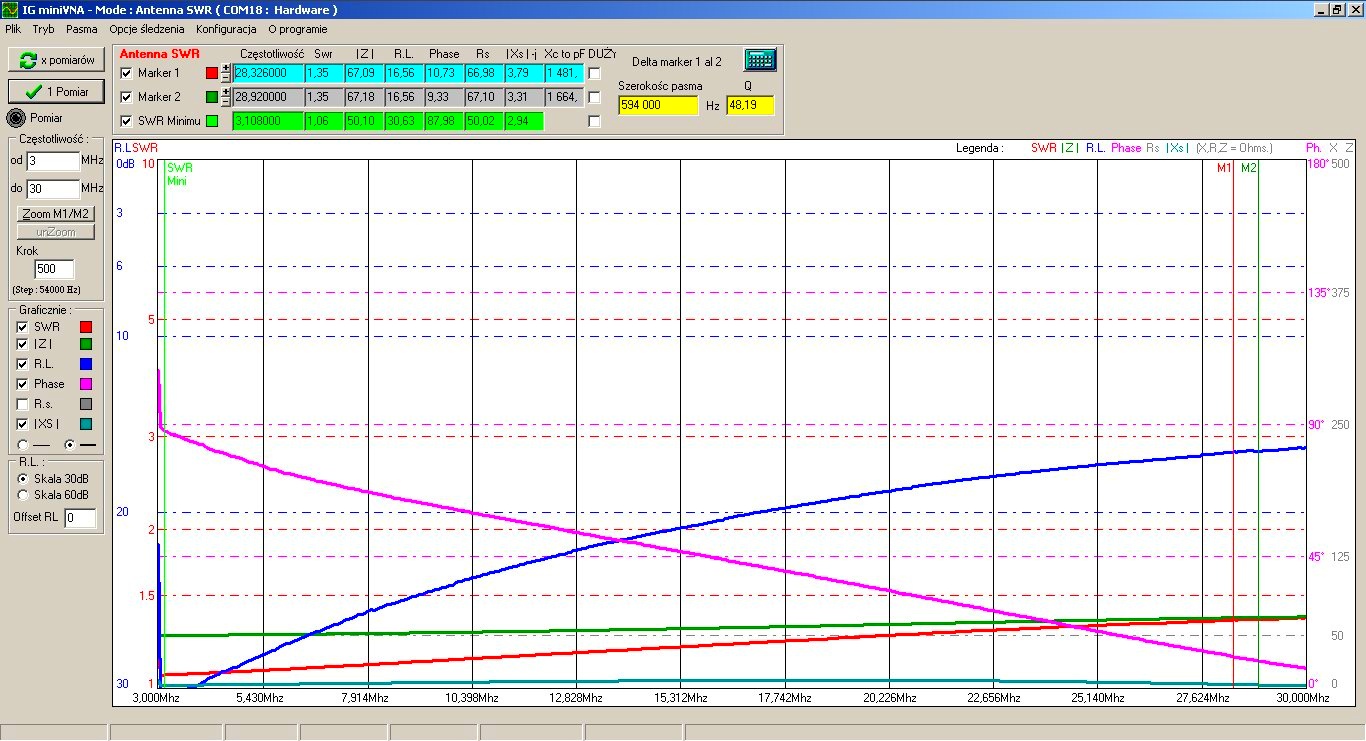The height and width of the screenshot is (741, 1366).
Task: Open the Tryb menu
Action: click(43, 29)
